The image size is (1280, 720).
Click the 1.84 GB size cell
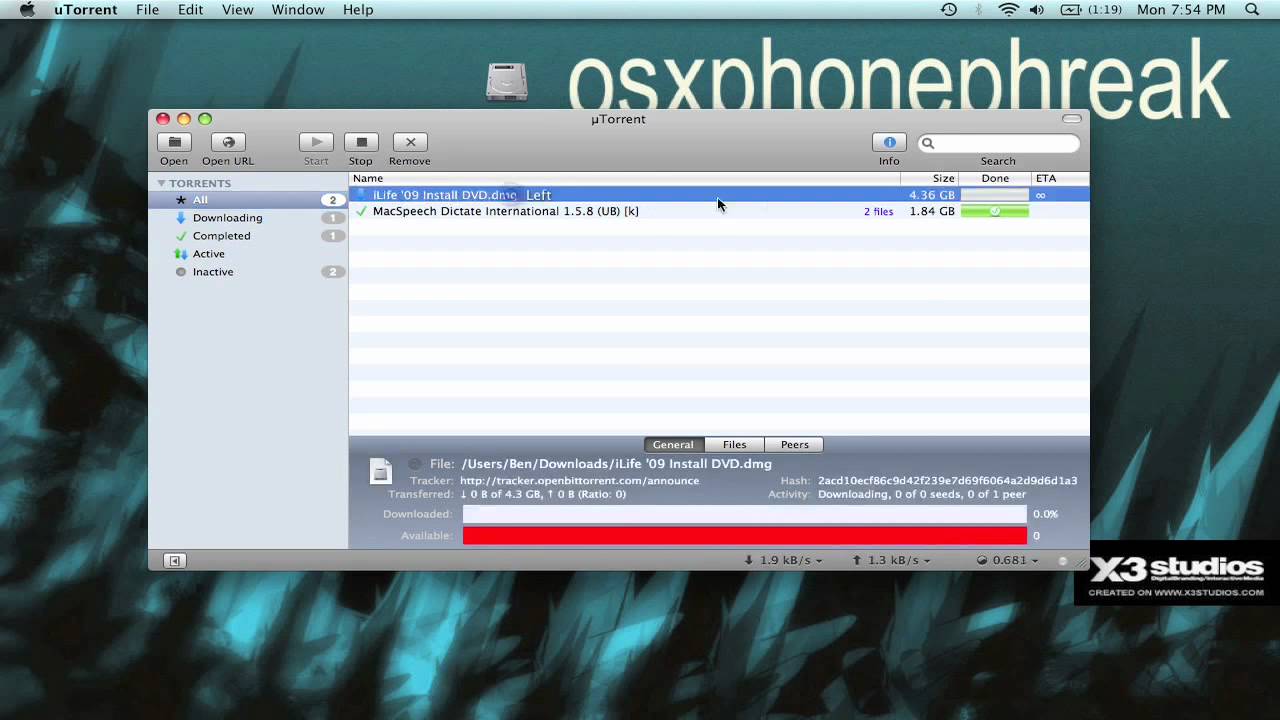tap(932, 211)
